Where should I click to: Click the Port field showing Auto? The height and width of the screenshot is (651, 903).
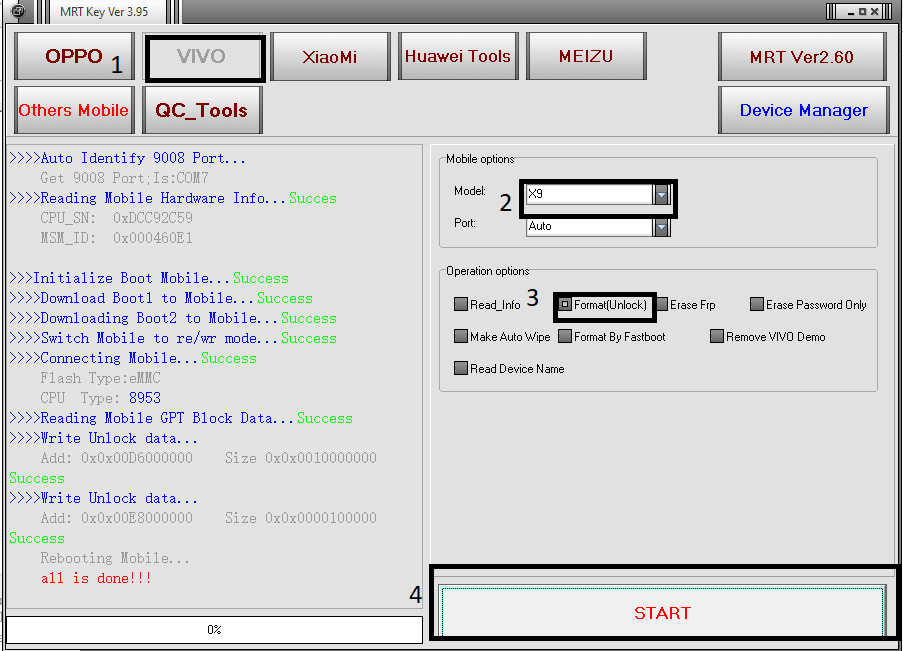[589, 227]
